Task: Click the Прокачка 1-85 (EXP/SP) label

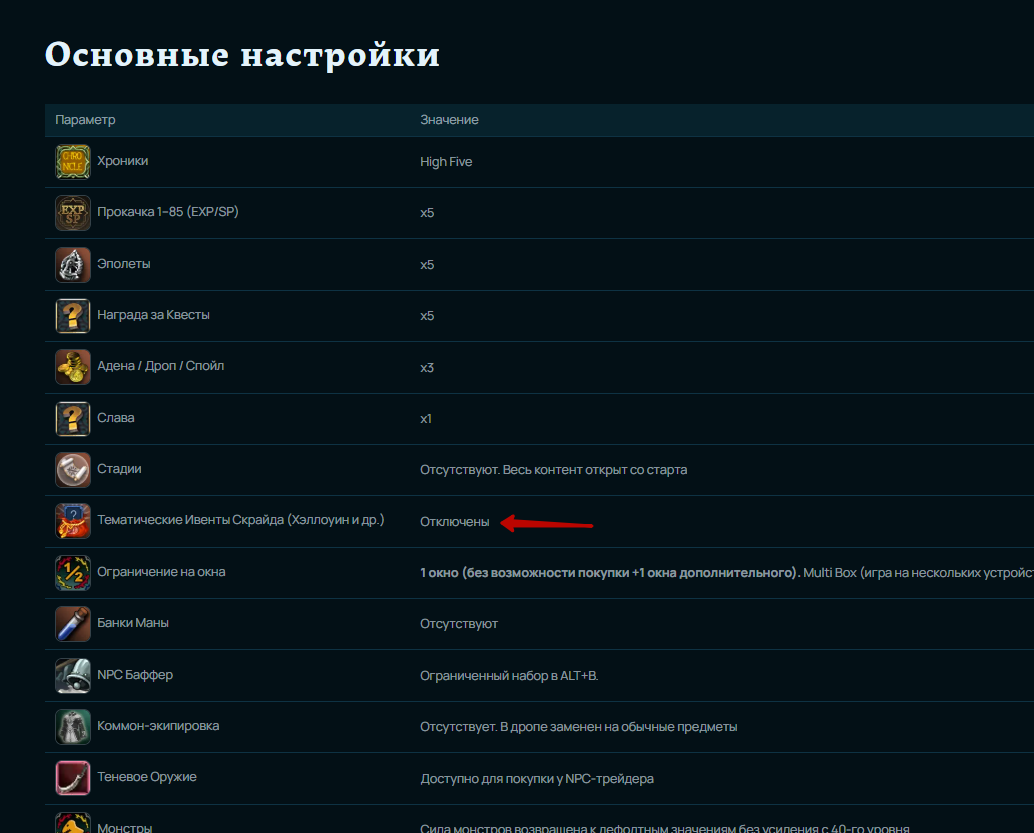Action: pos(167,212)
